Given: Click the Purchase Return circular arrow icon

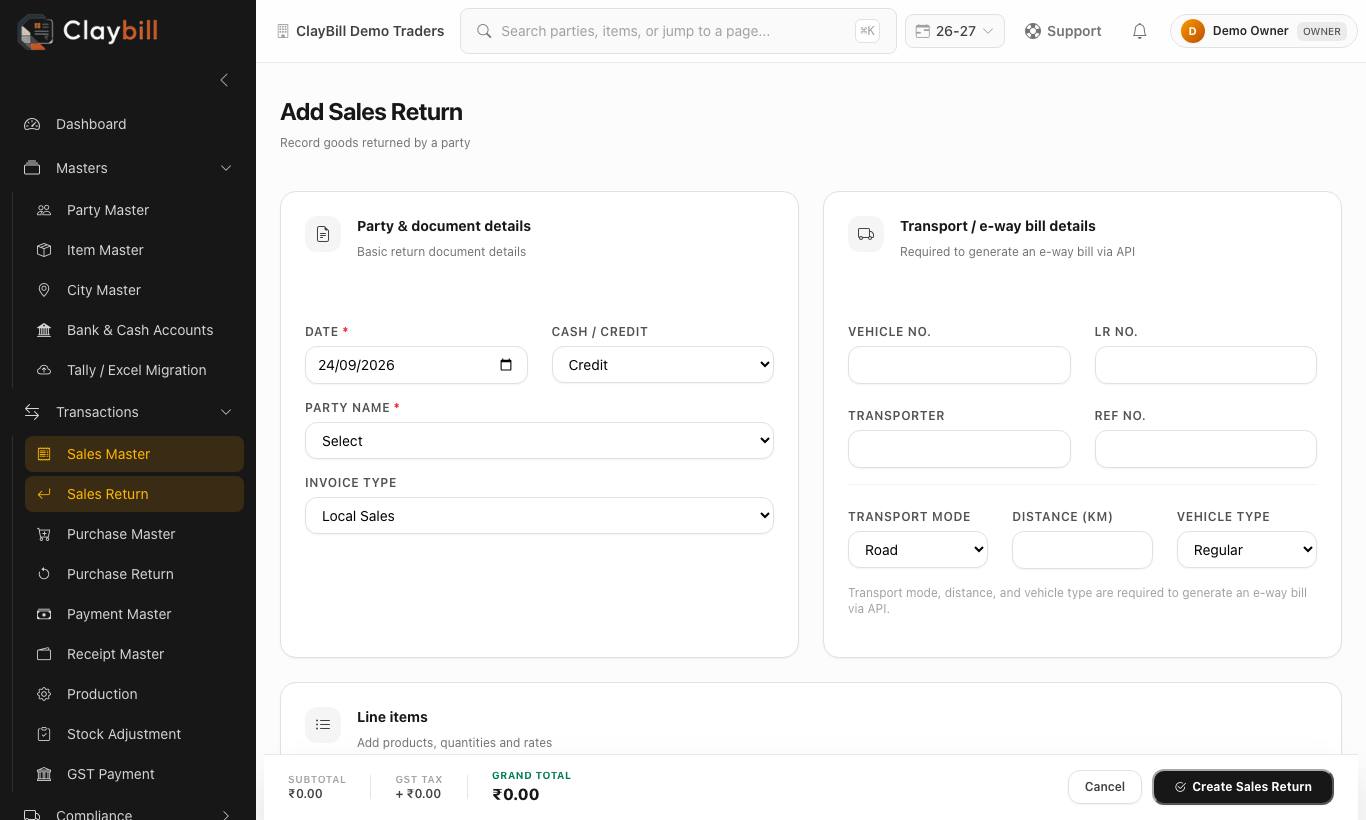Looking at the screenshot, I should (x=44, y=574).
